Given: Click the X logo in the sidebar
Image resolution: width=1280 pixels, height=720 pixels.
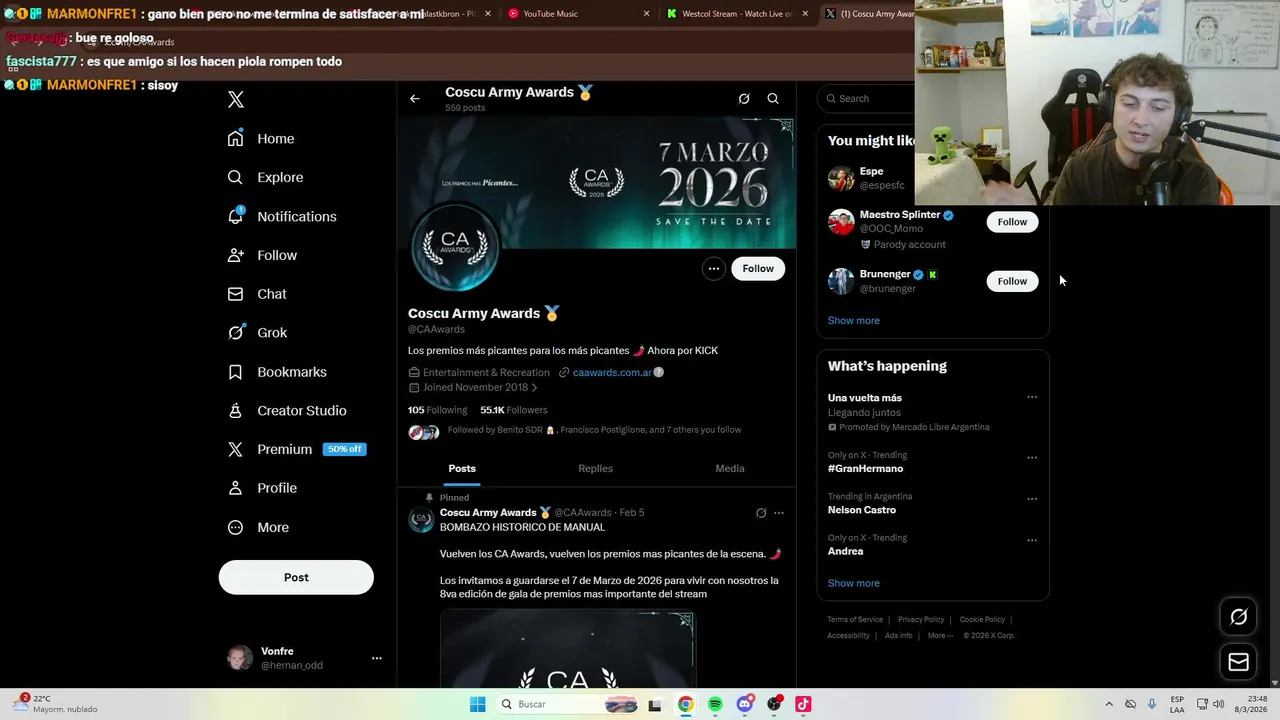Looking at the screenshot, I should click(x=236, y=99).
